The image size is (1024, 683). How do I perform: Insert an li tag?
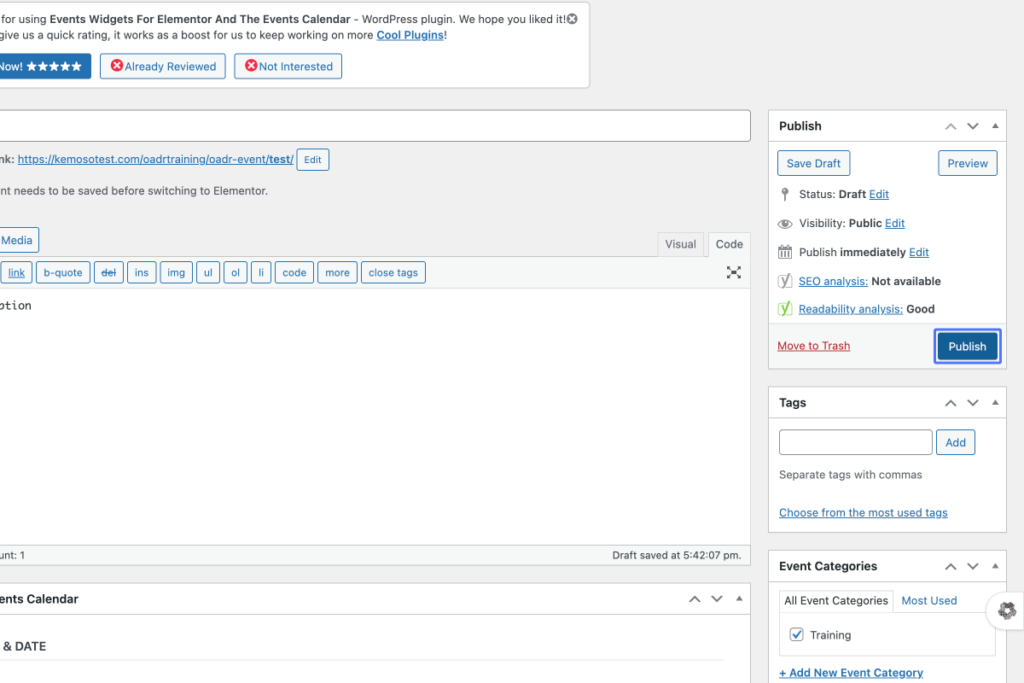coord(261,272)
